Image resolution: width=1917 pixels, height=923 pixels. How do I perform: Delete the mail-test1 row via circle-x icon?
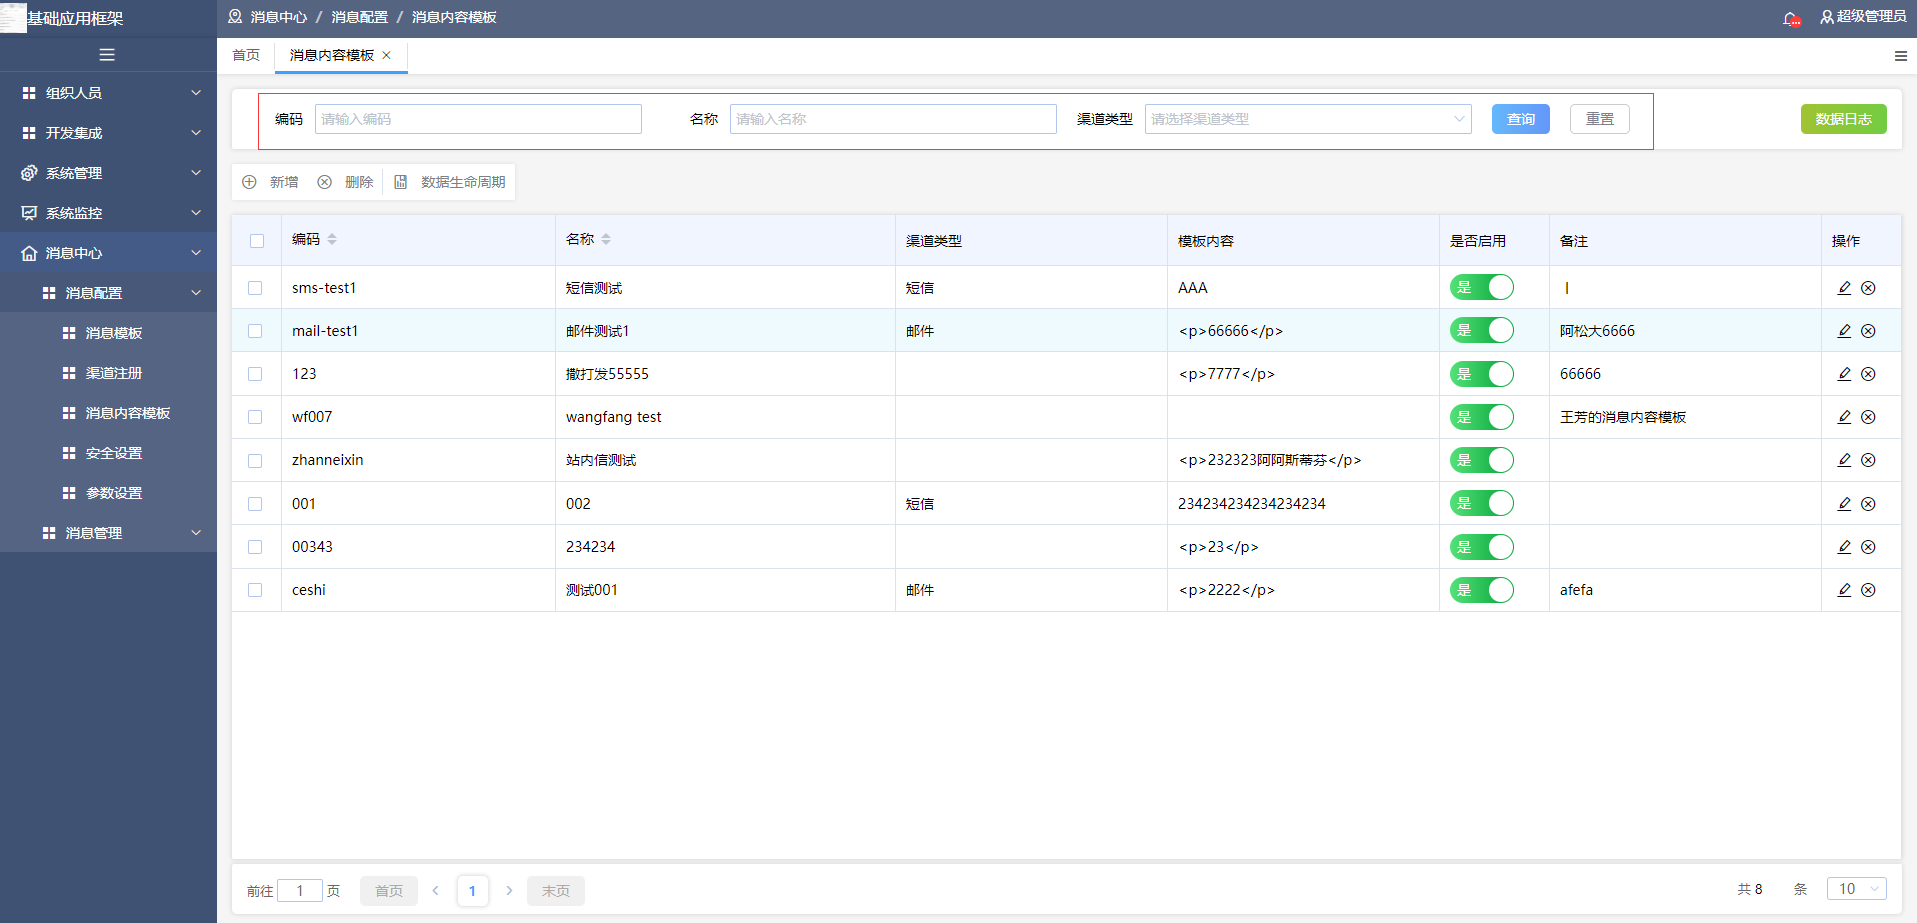pos(1868,331)
